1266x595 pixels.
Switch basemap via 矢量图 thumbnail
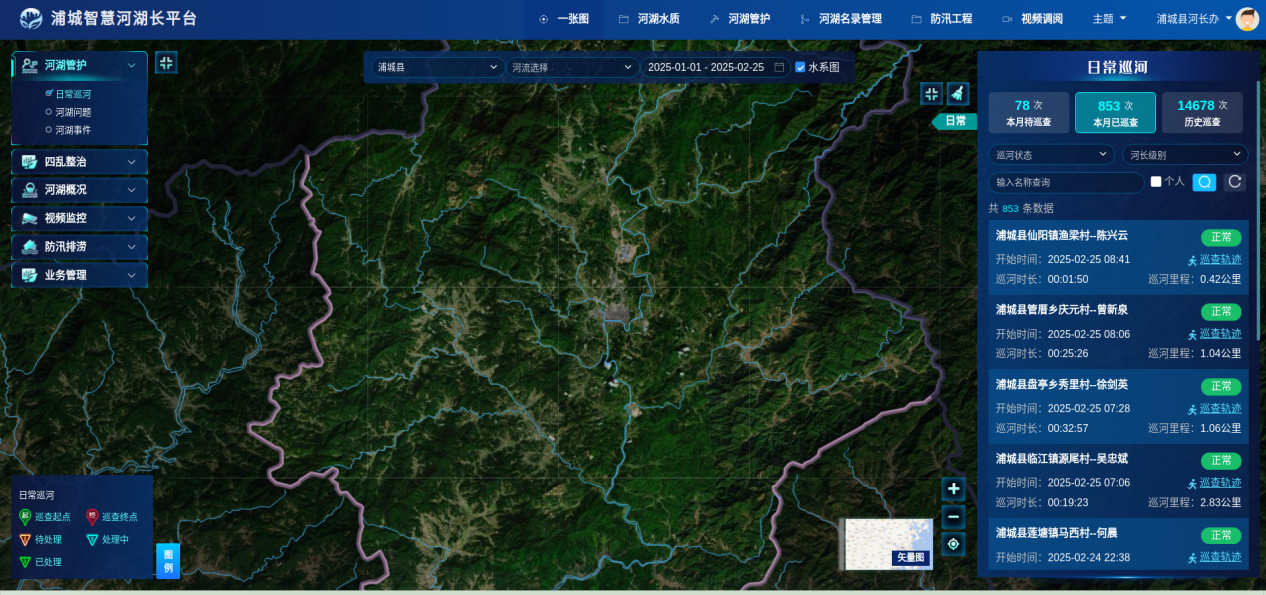click(x=888, y=544)
